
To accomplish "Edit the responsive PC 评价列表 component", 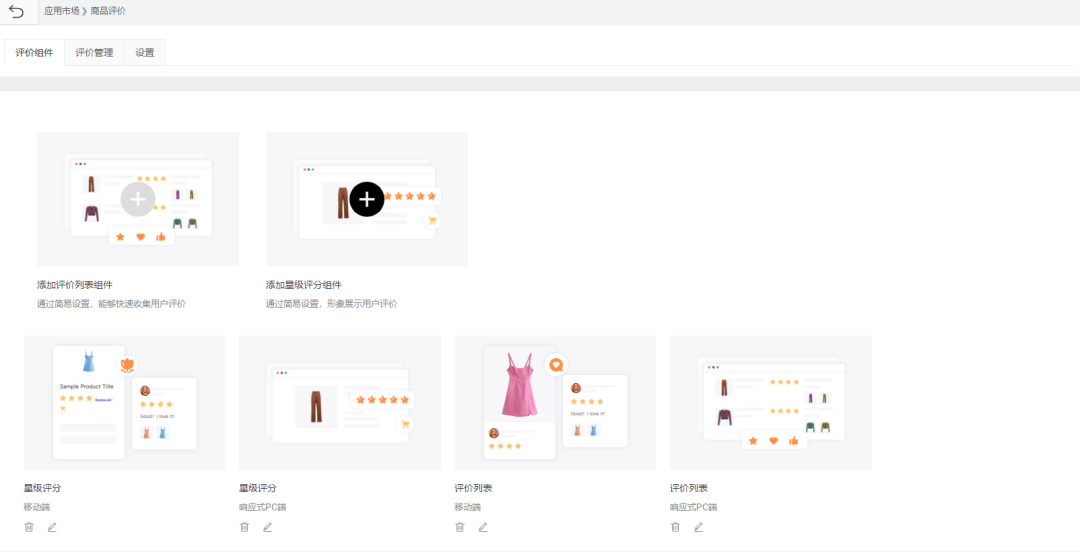I will 698,527.
